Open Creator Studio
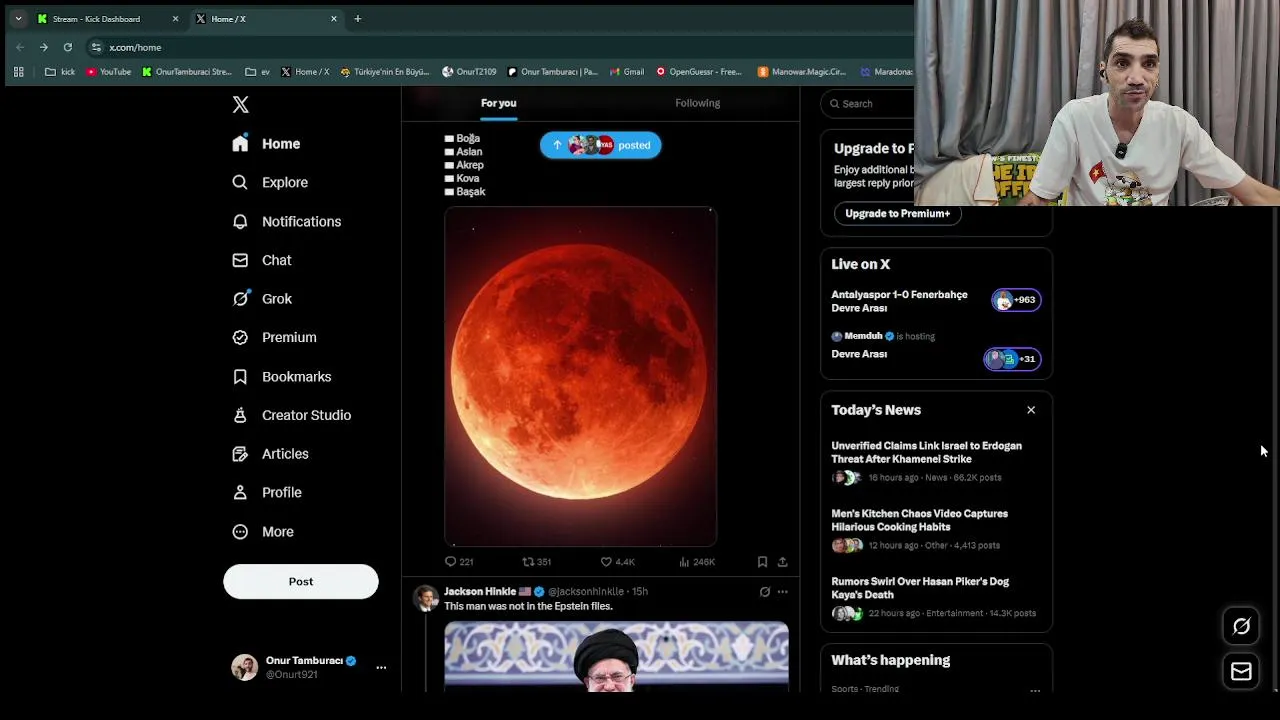 292,415
